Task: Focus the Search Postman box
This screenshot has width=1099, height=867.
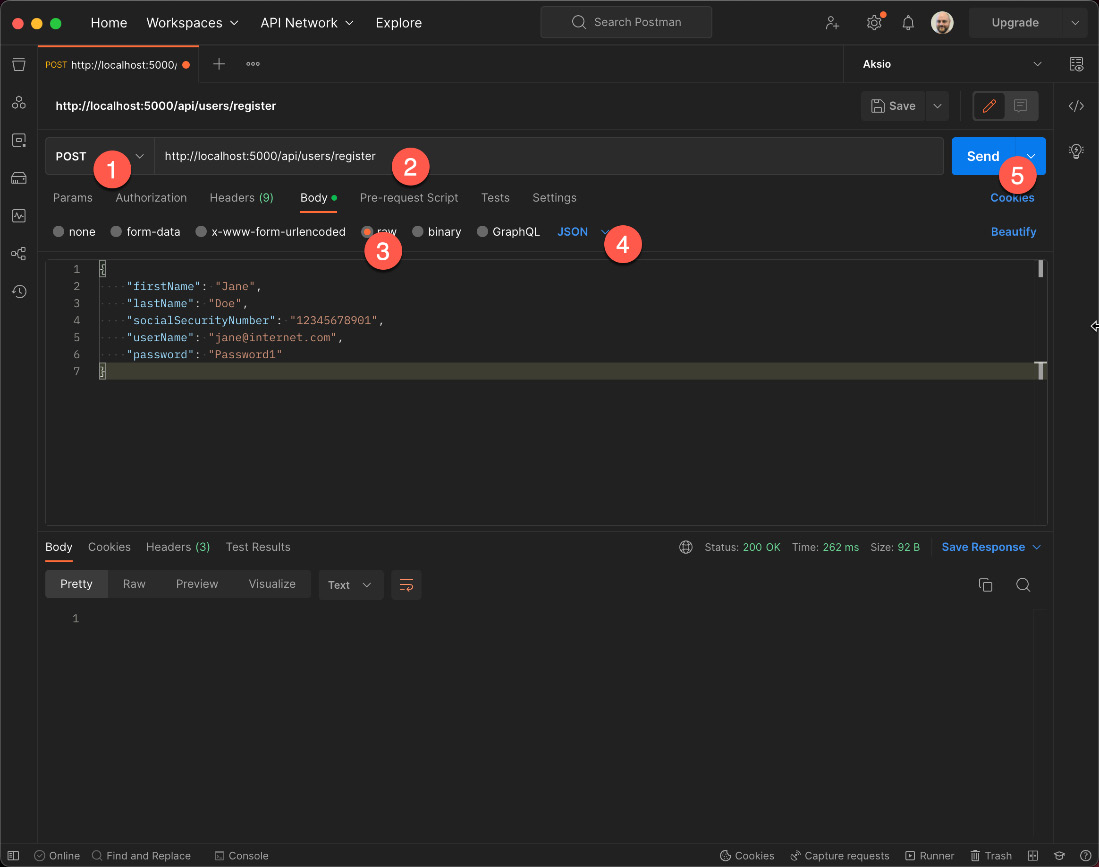Action: [x=626, y=22]
